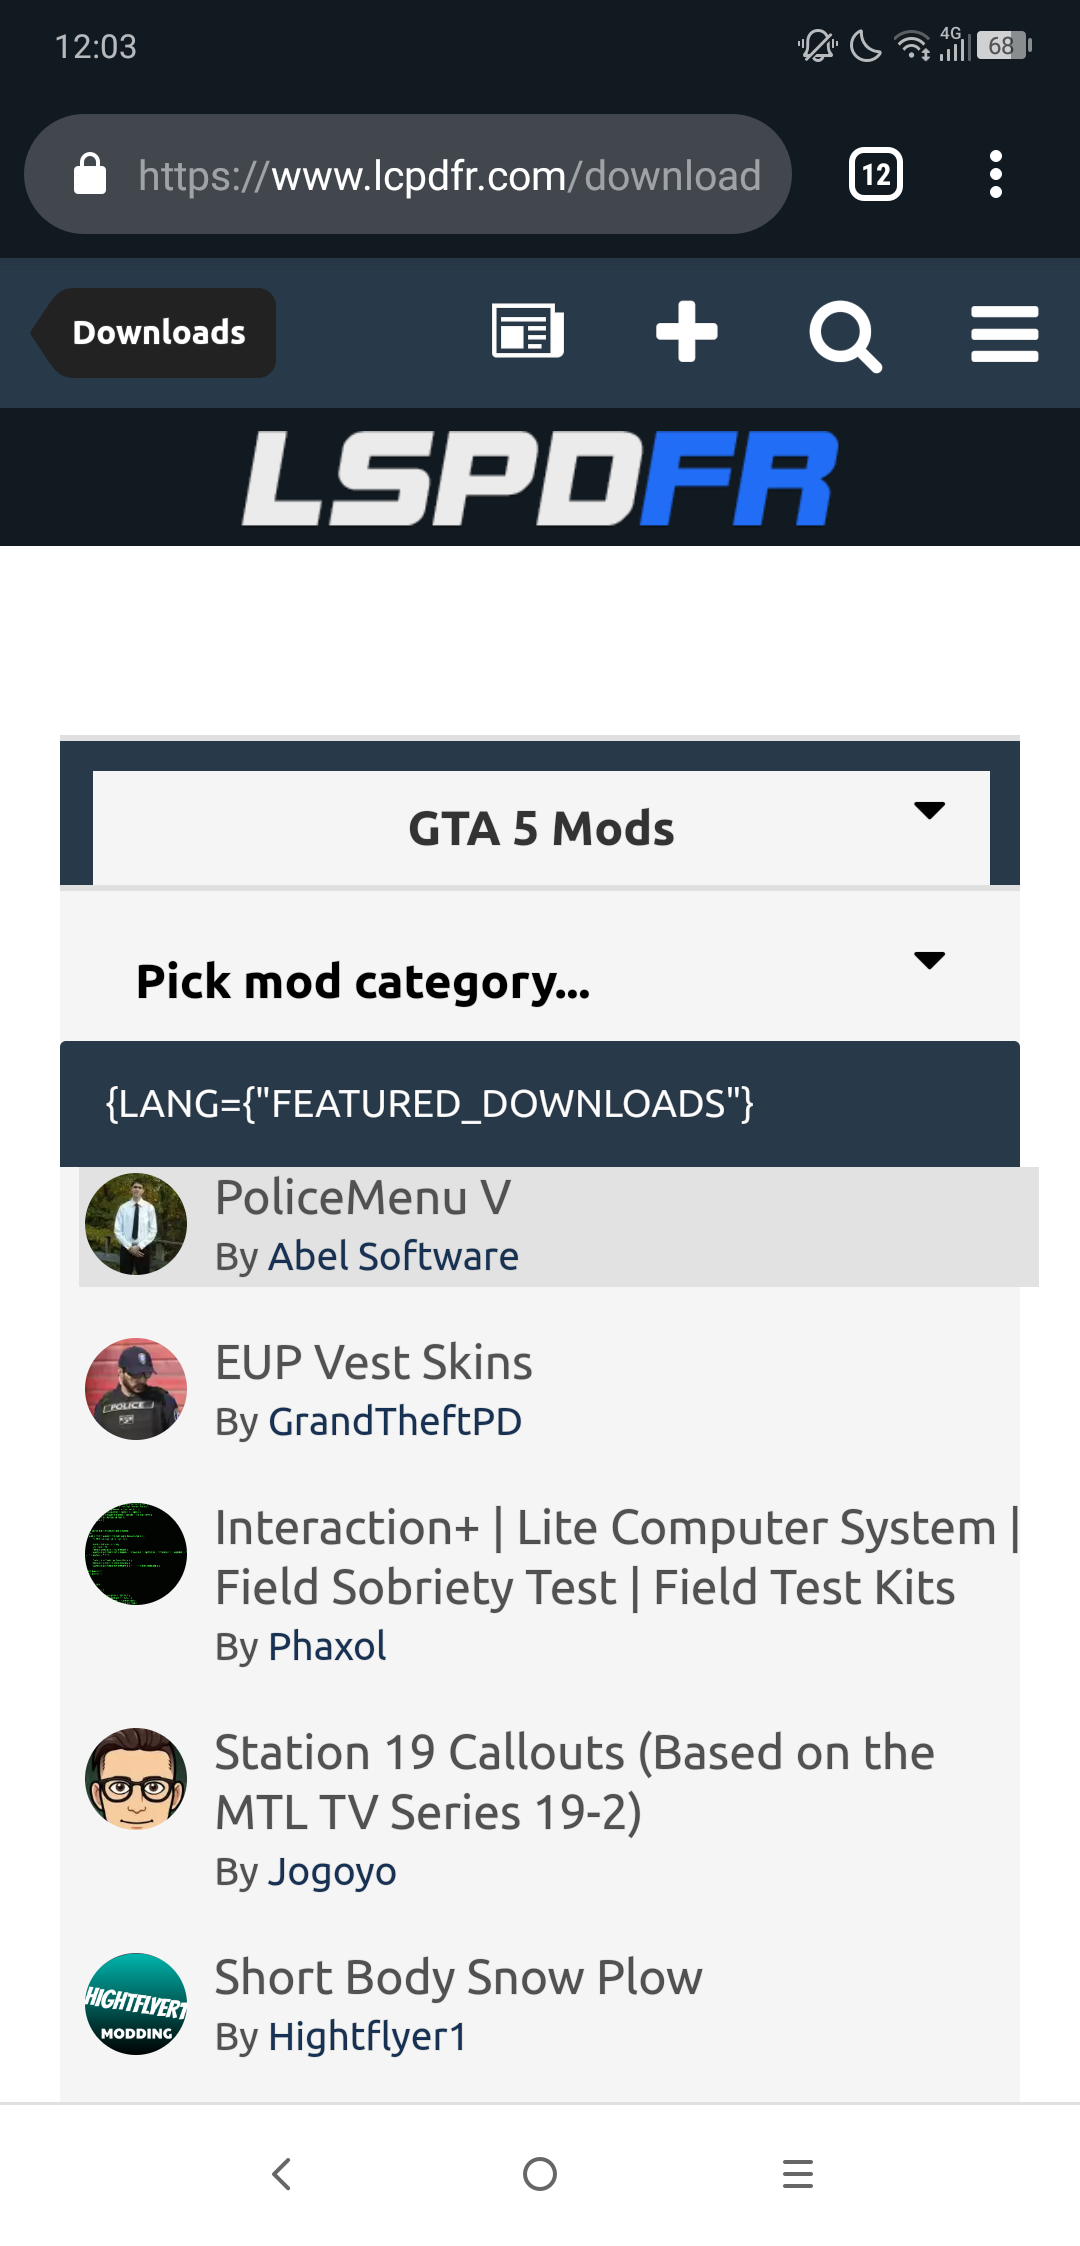Screen dimensions: 1080x2246
Task: Tap the plus create icon
Action: point(686,332)
